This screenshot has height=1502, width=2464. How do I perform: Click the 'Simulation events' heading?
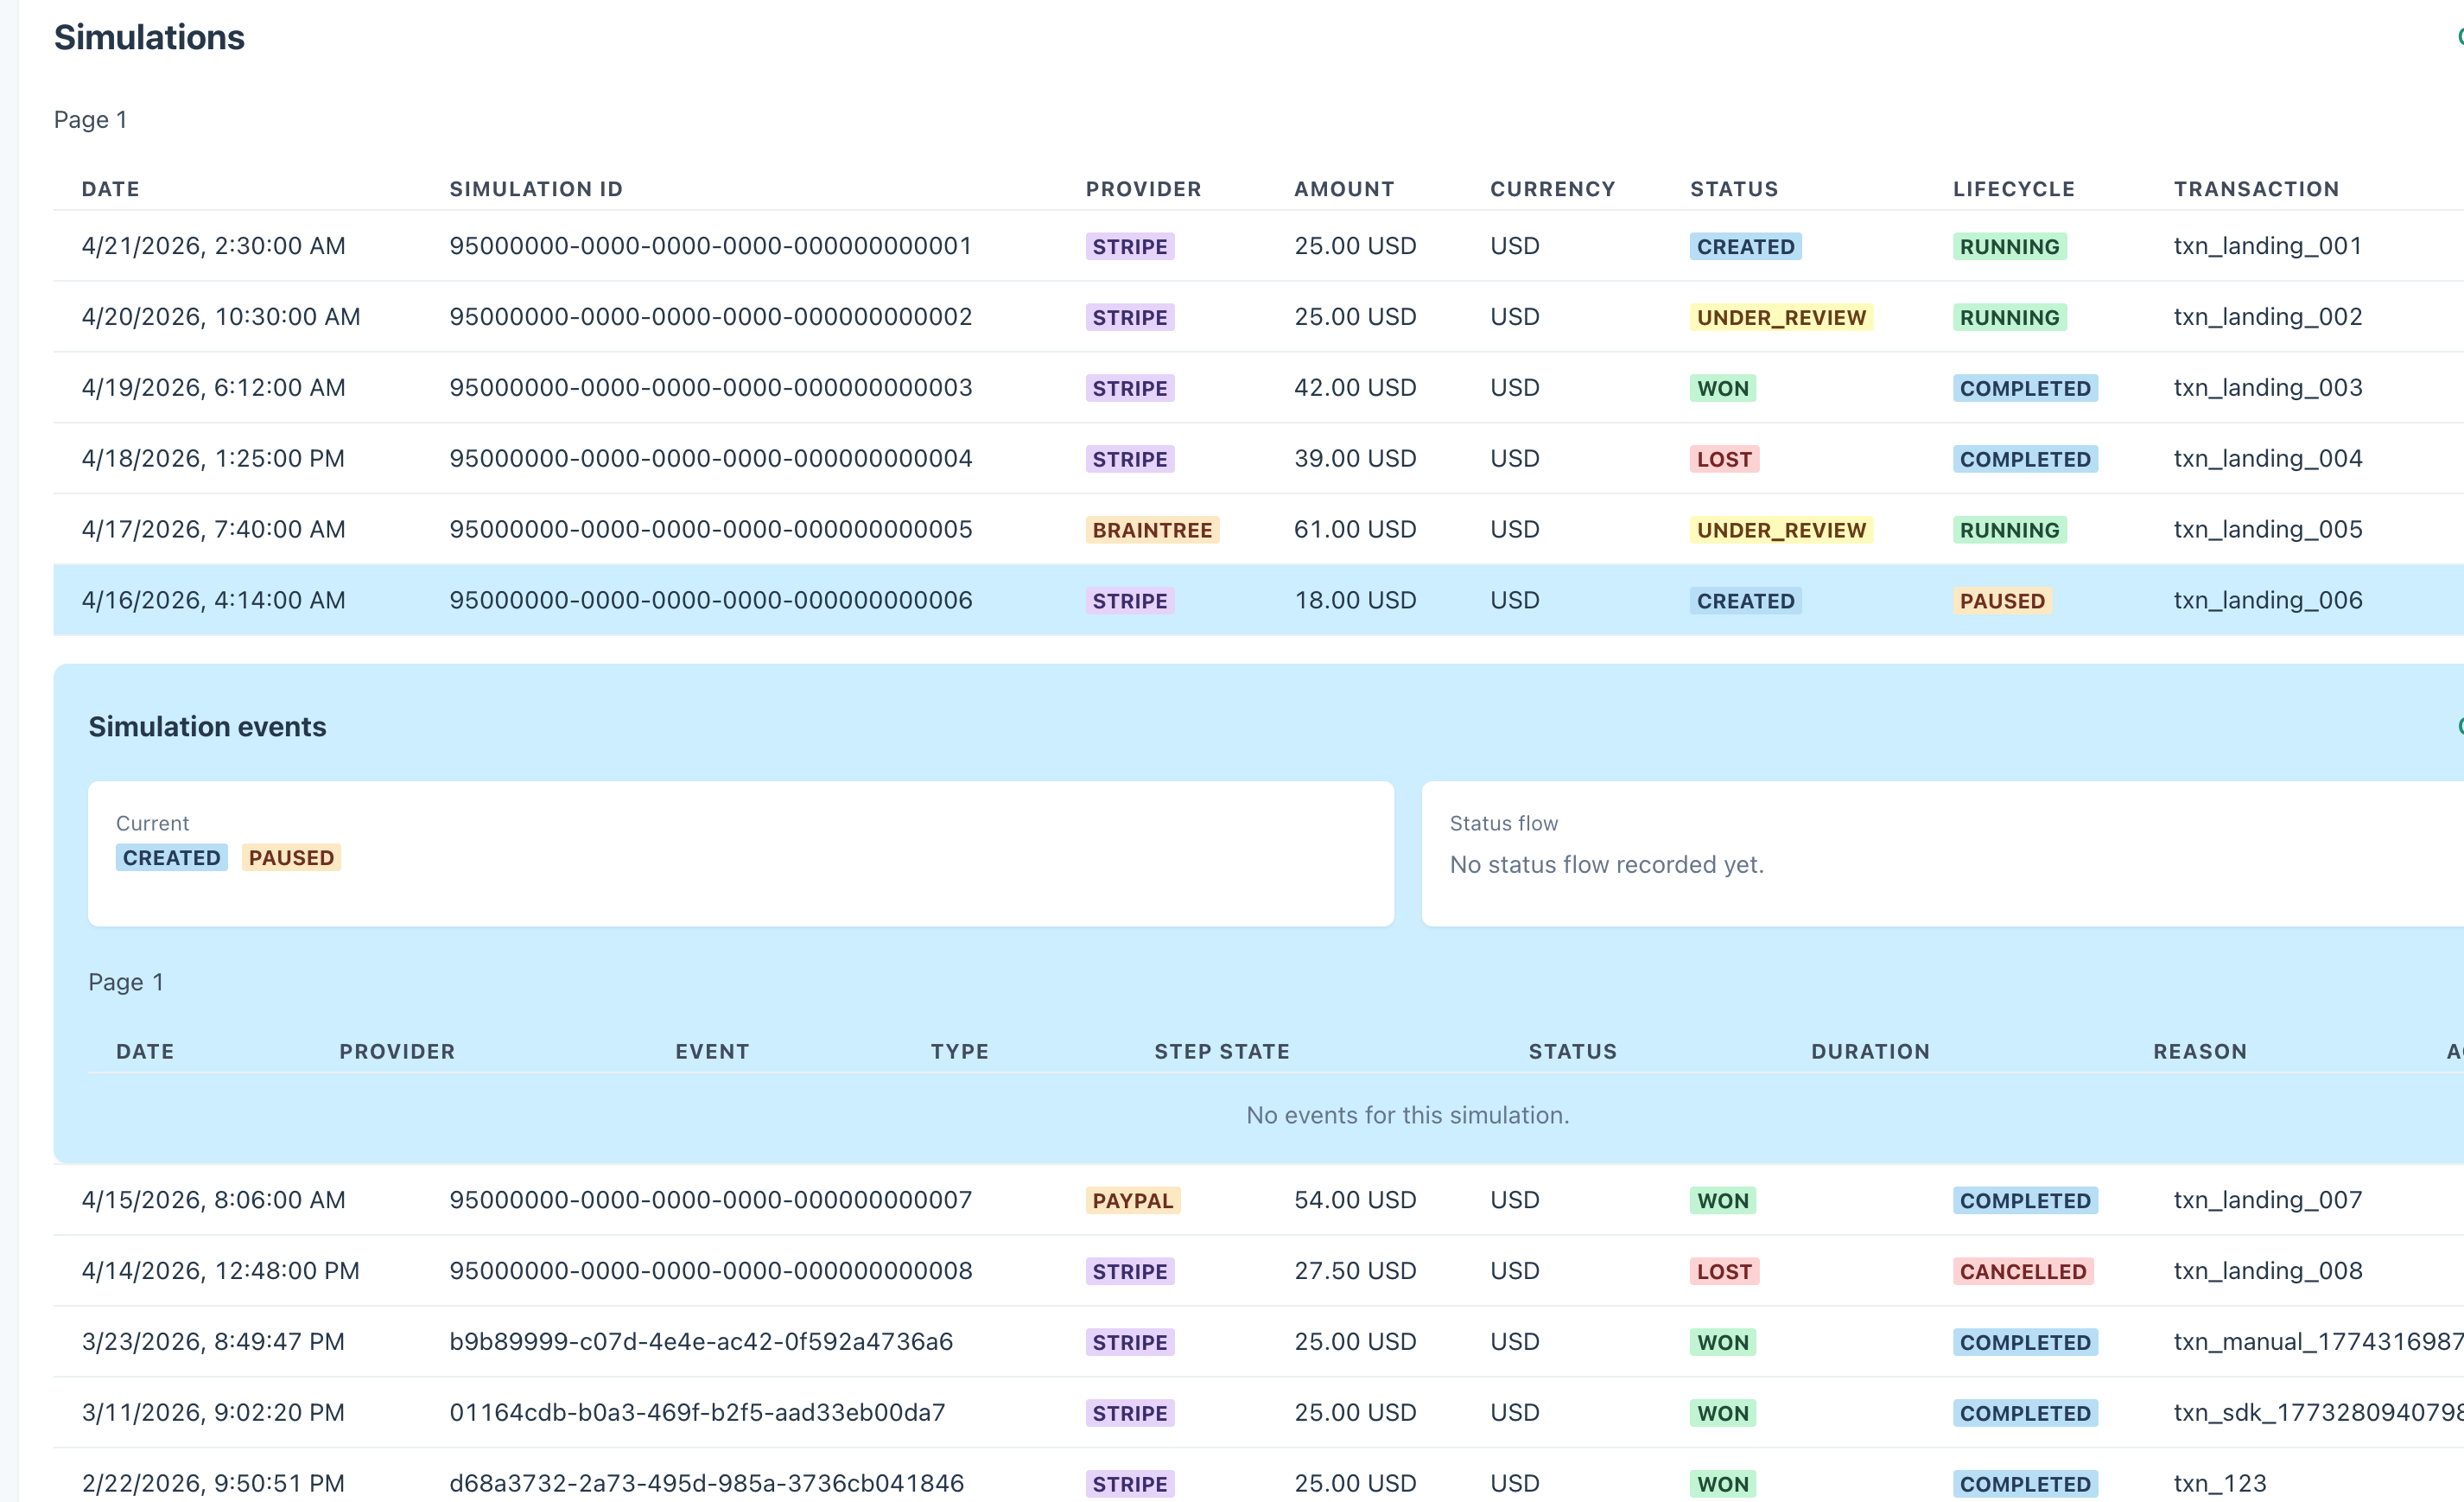point(207,727)
